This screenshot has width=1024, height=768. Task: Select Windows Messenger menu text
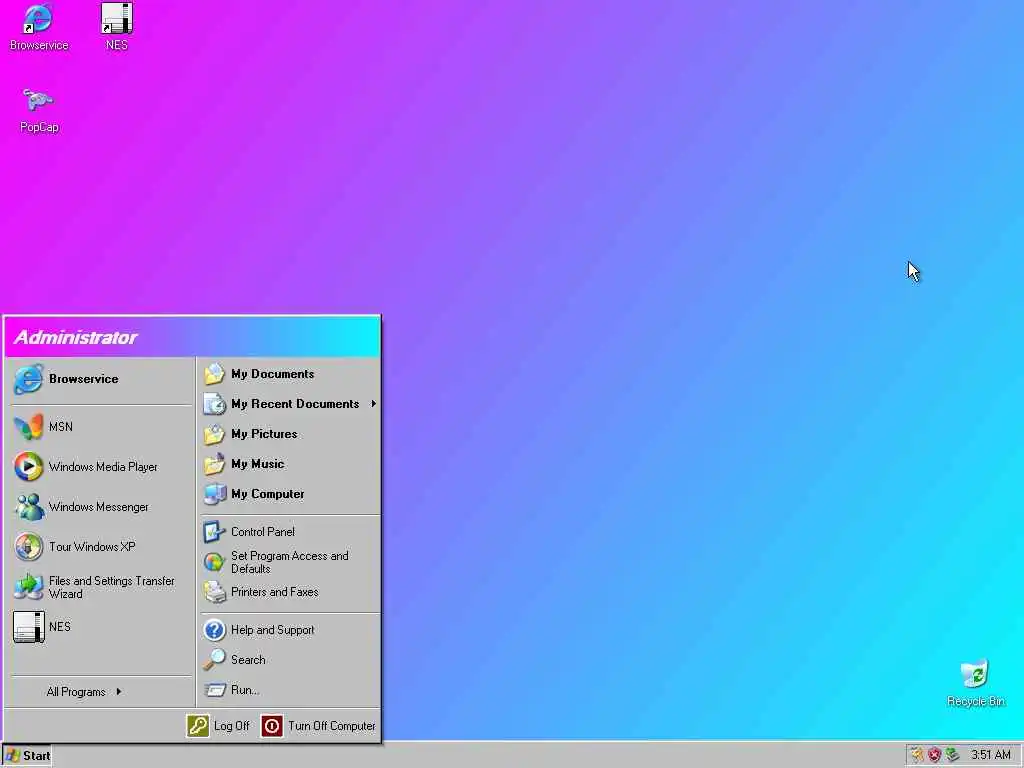point(99,507)
